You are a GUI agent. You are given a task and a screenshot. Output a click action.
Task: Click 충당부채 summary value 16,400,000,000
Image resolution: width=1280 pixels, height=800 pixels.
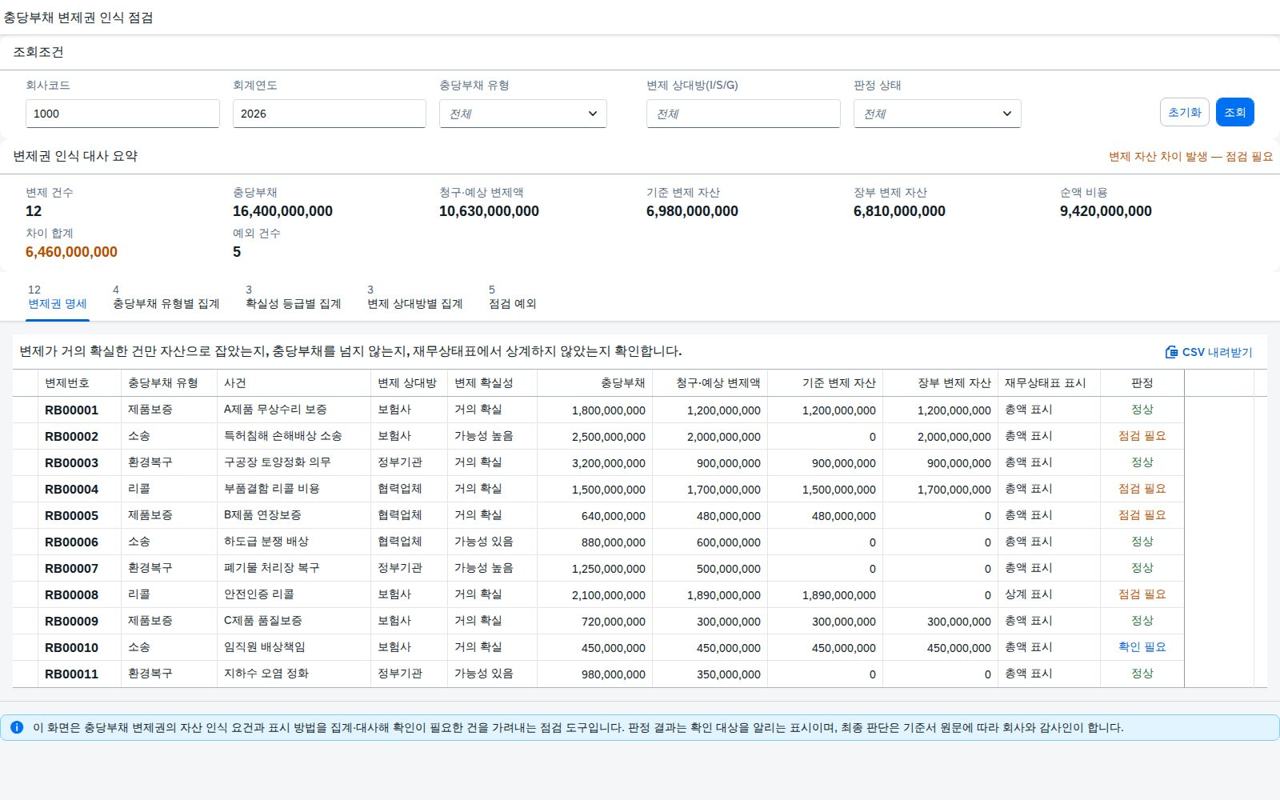pyautogui.click(x=283, y=211)
